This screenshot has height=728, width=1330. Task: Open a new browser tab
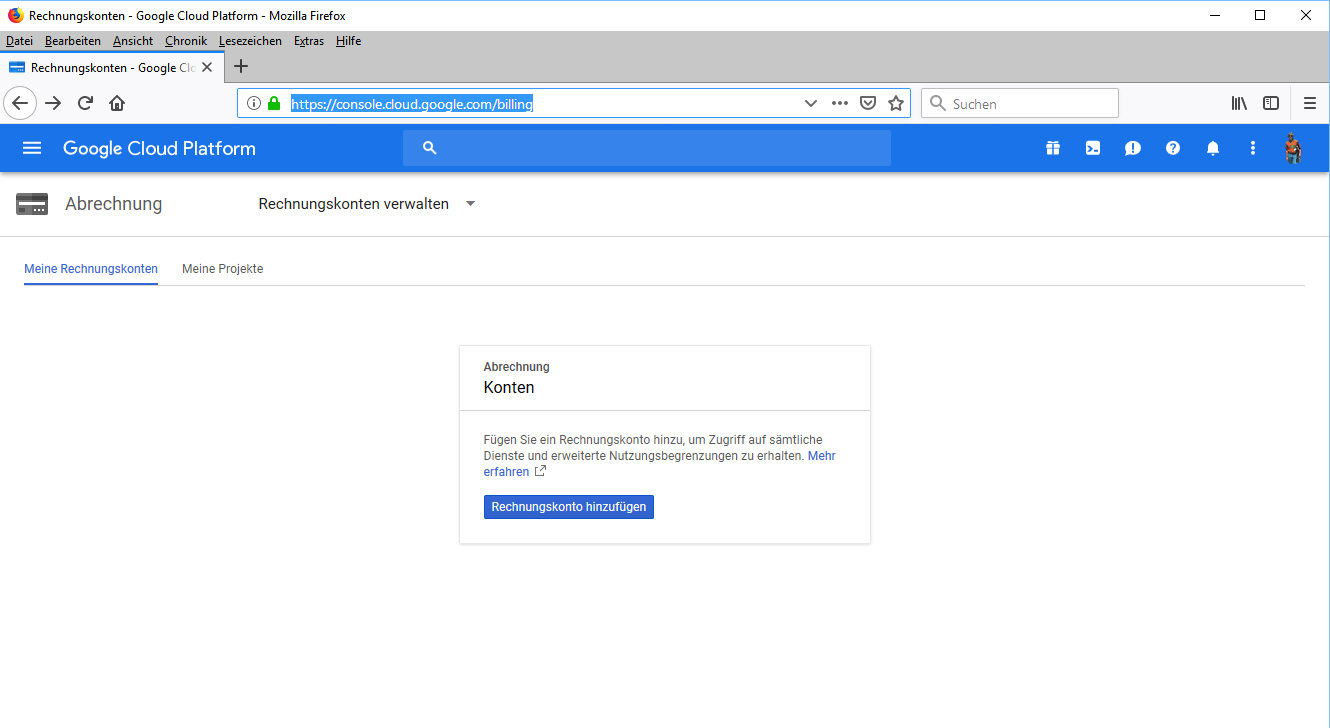pyautogui.click(x=240, y=67)
